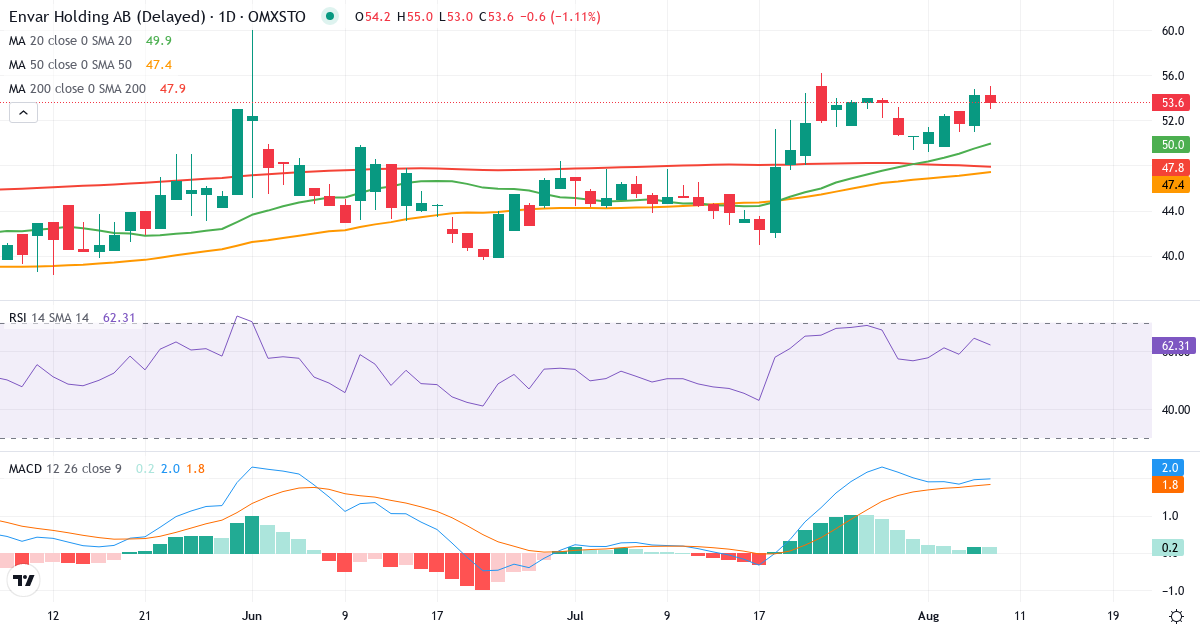Click the 0.2 histogram axis label
This screenshot has width=1200, height=630.
click(1169, 547)
